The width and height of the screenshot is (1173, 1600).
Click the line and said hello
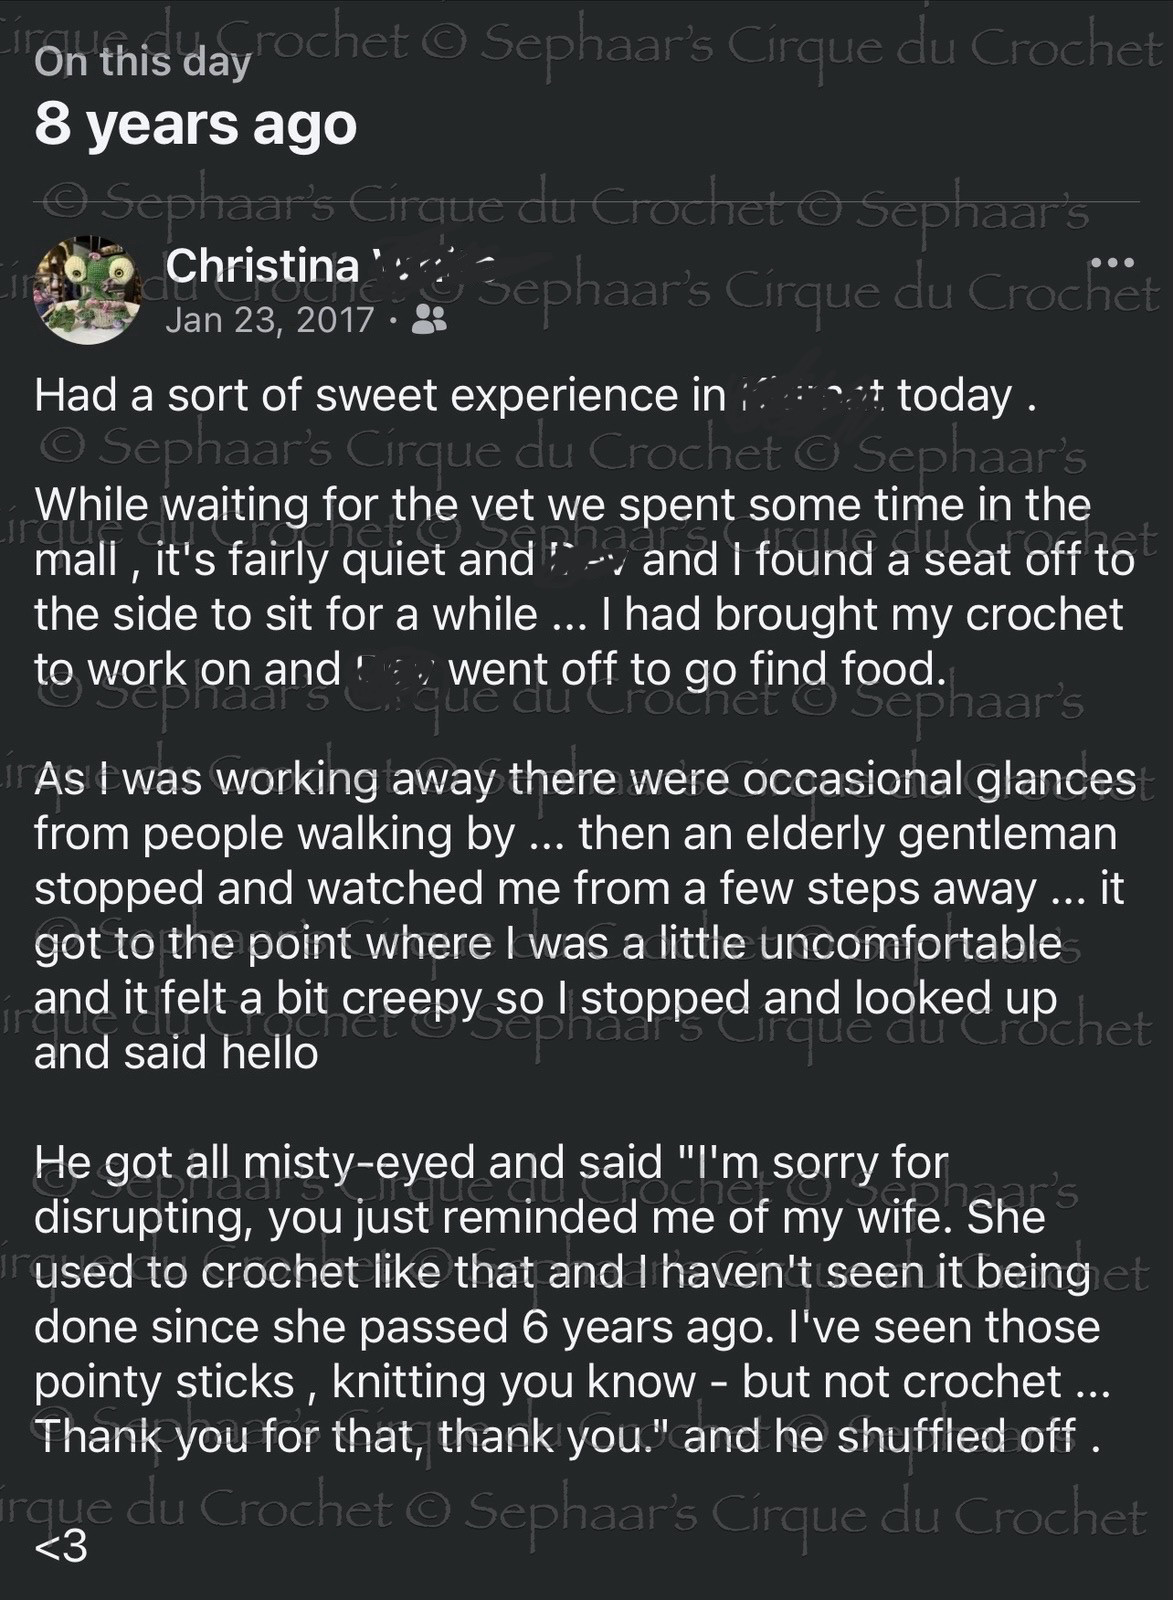click(176, 1053)
